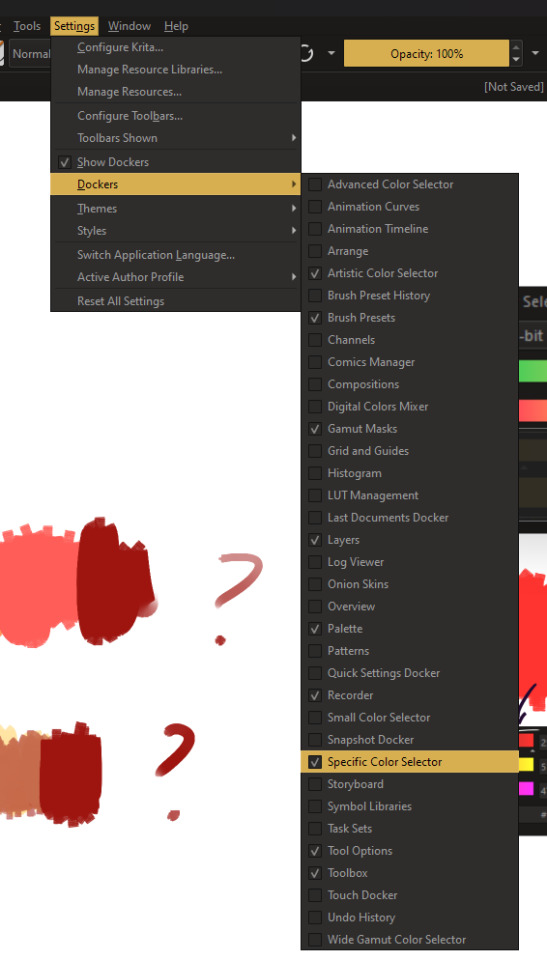Open dropdown arrow left of Opacity slider
Screen dimensions: 547x960
(331, 53)
